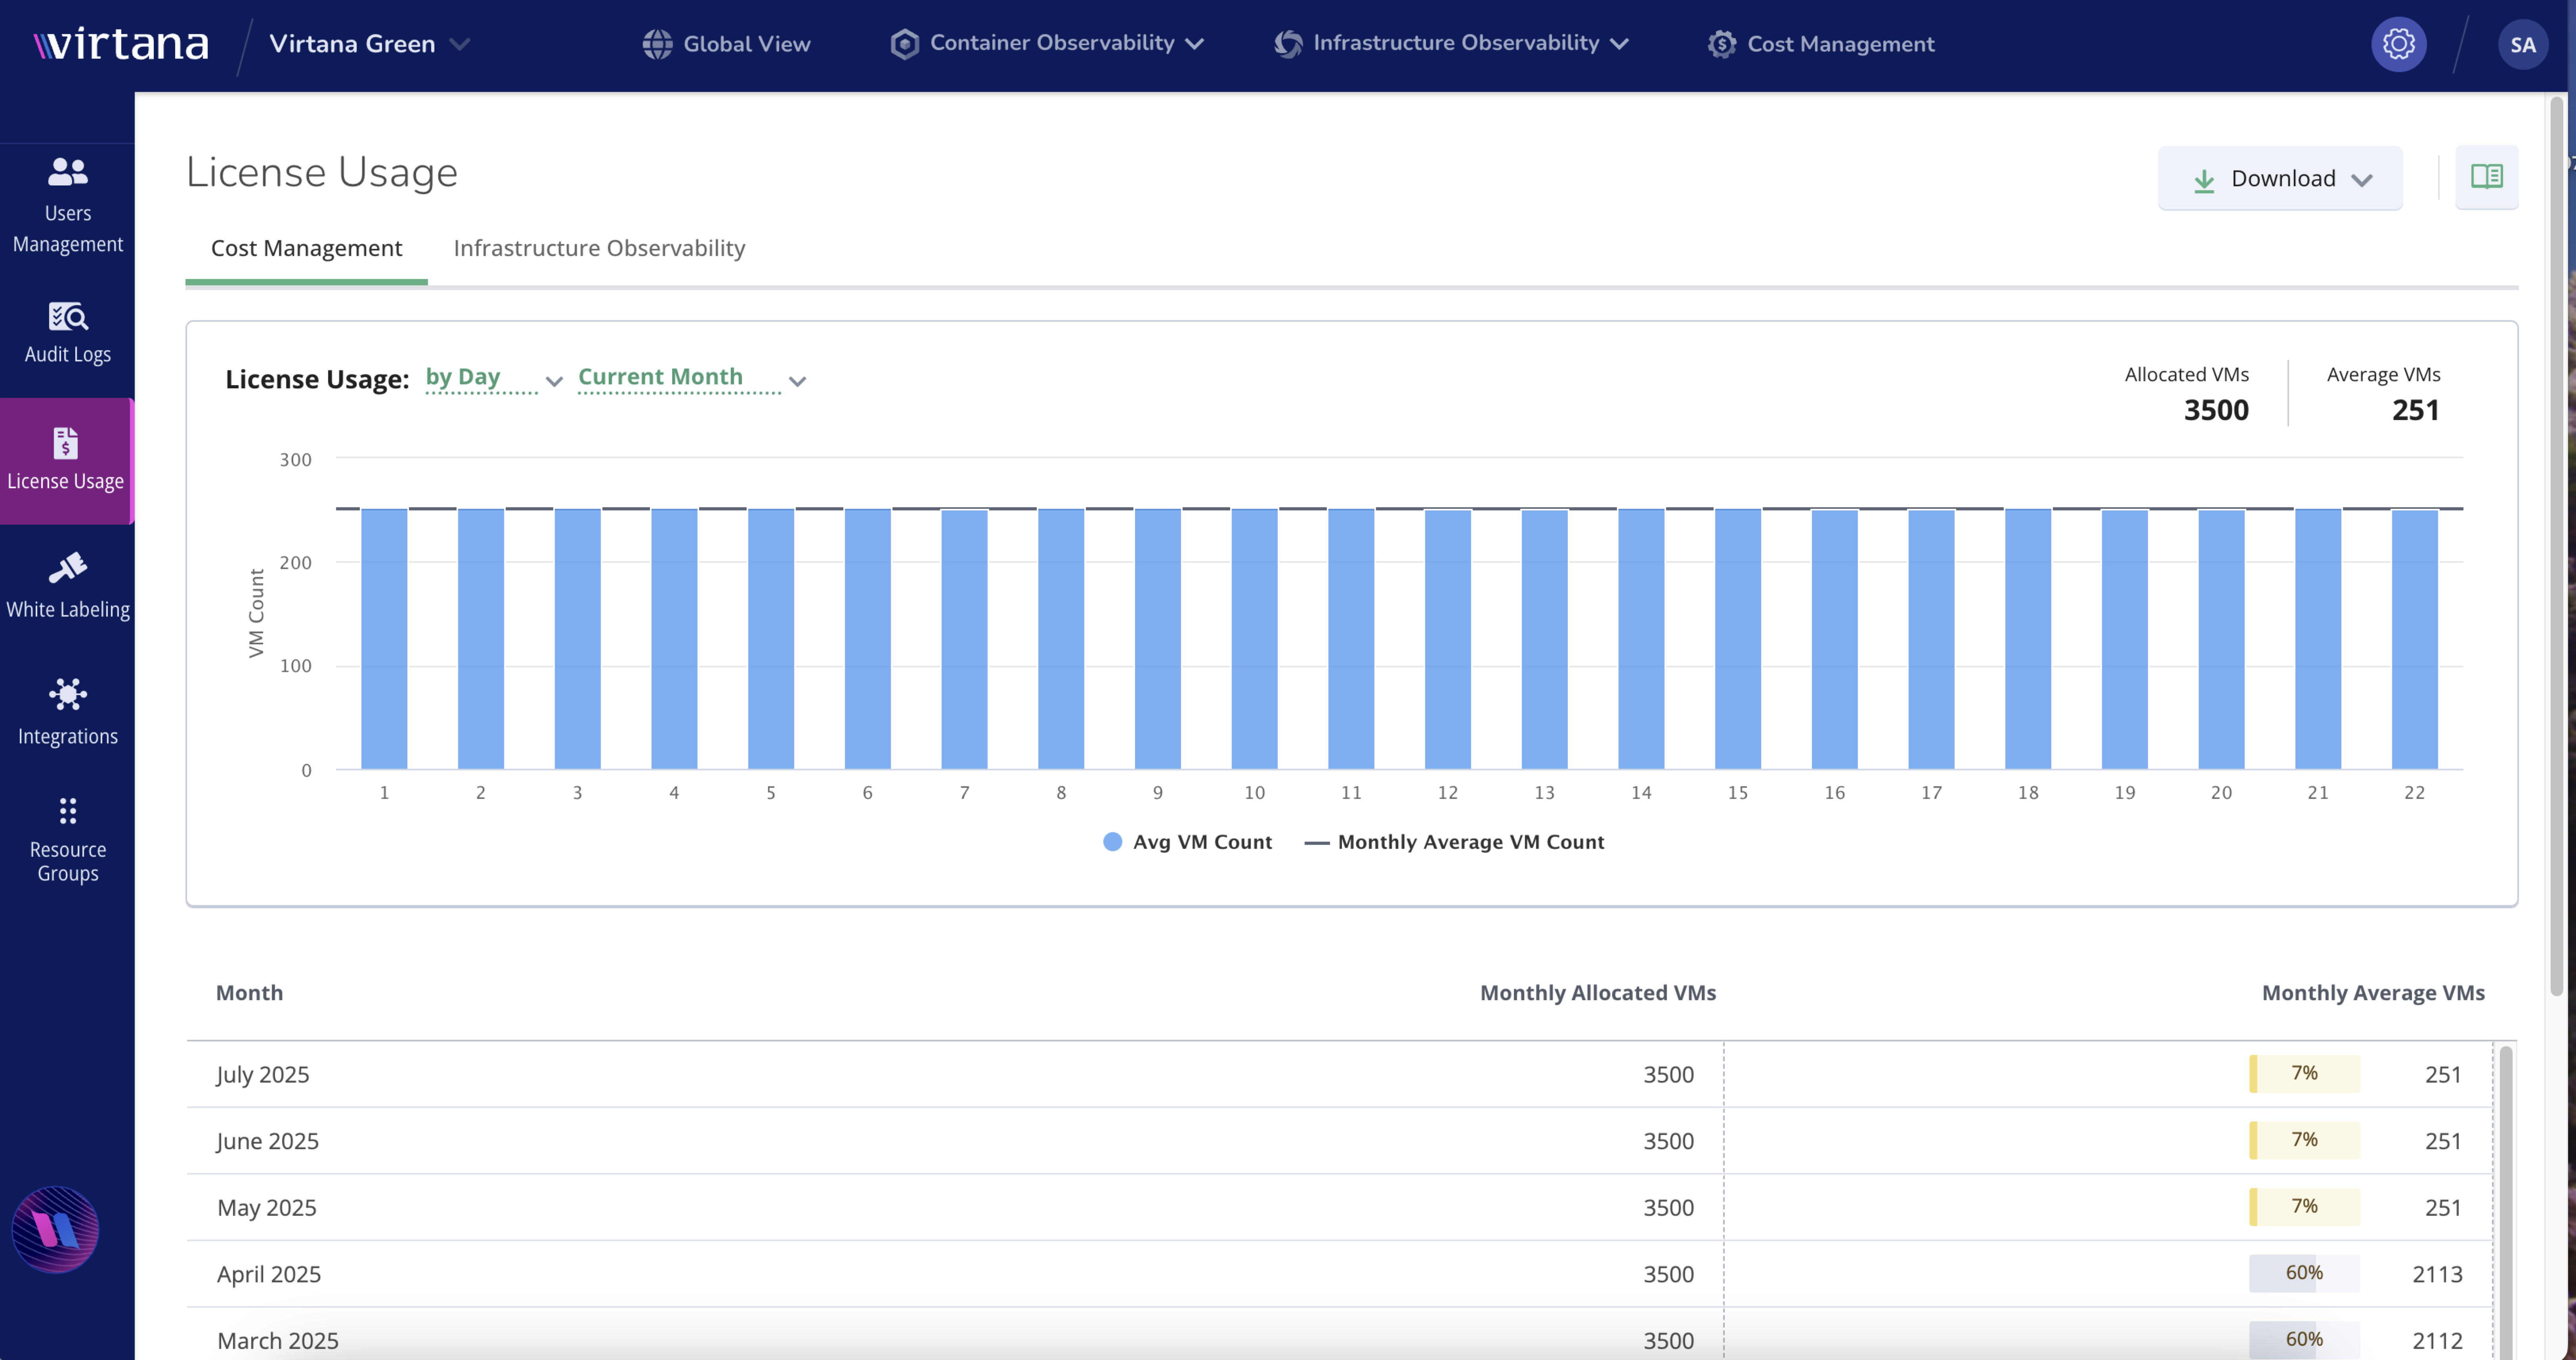
Task: Expand Infrastructure Observability nav menu
Action: click(1452, 43)
